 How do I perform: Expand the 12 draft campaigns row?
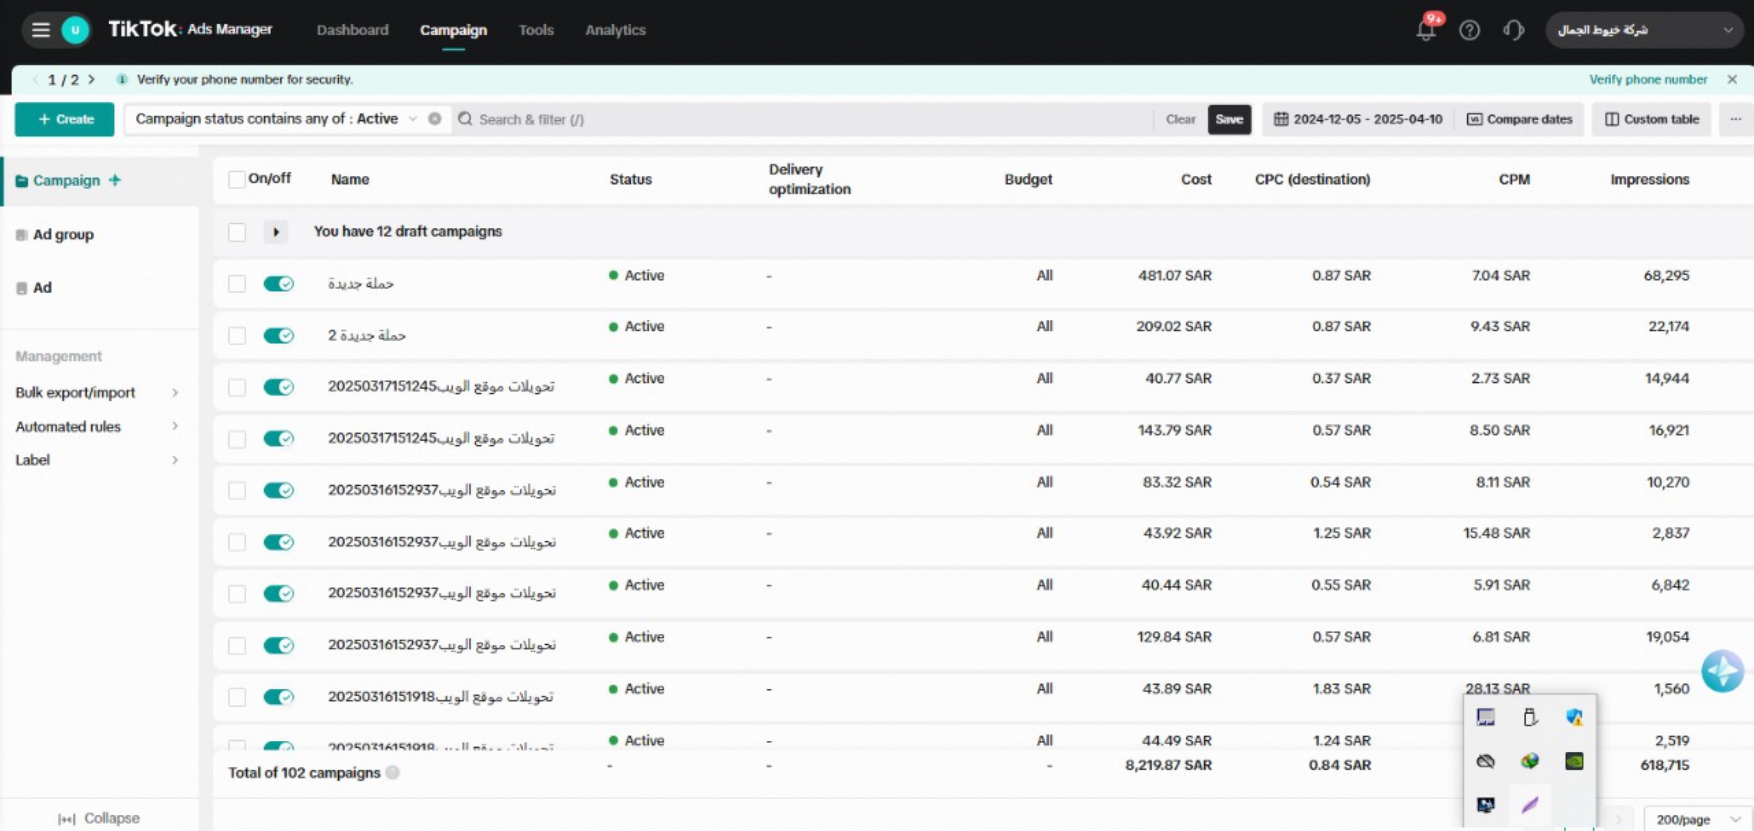click(x=276, y=232)
